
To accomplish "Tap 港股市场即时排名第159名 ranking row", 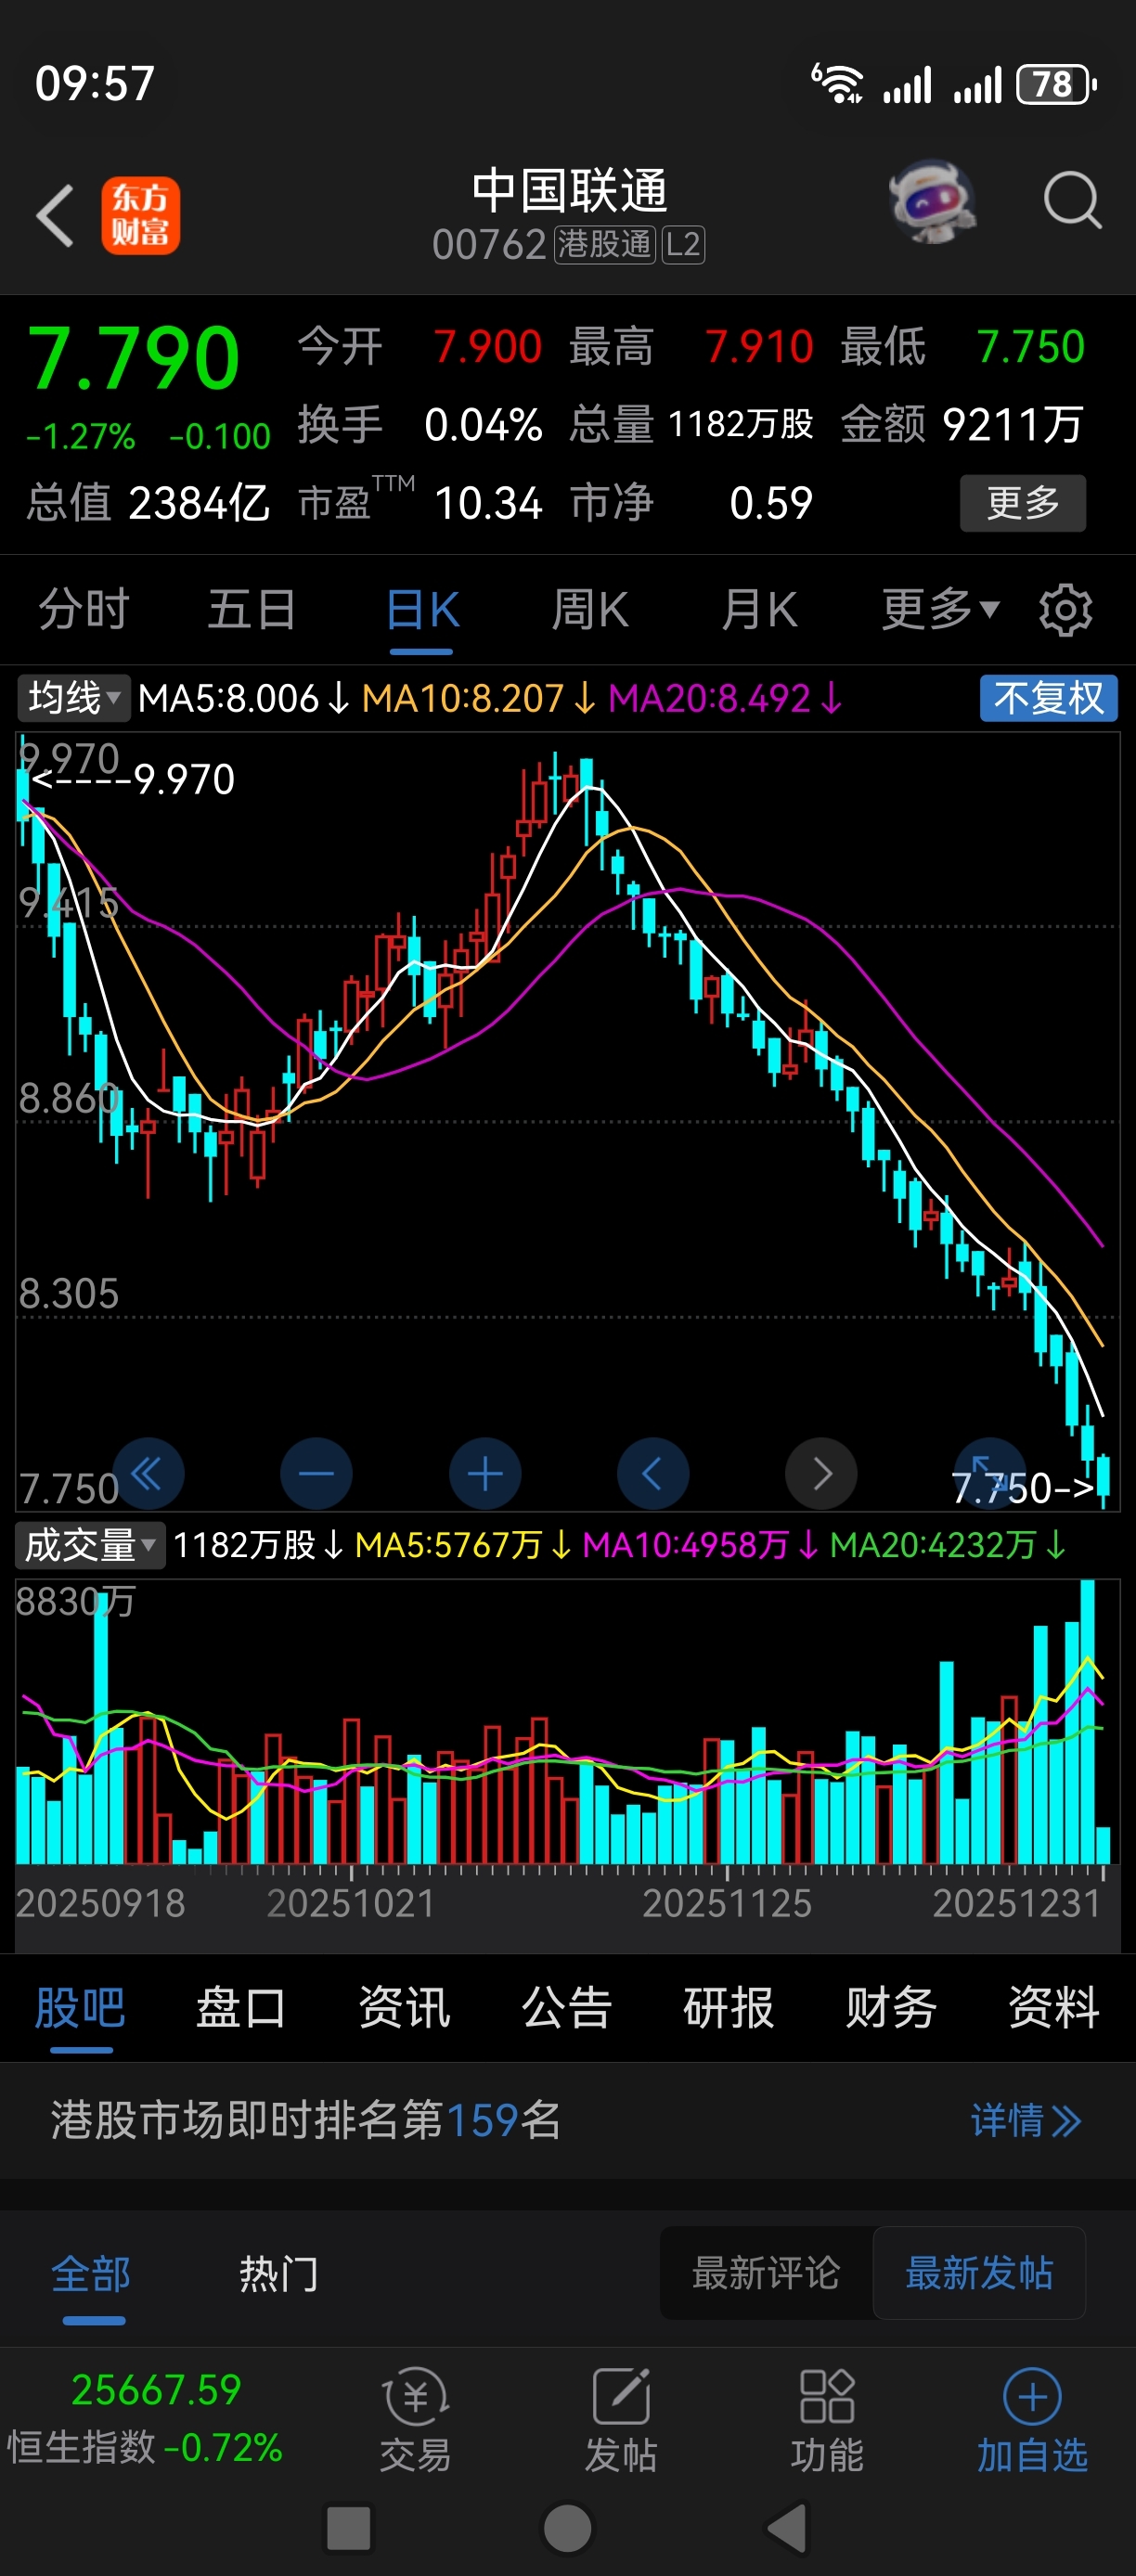I will [567, 2119].
